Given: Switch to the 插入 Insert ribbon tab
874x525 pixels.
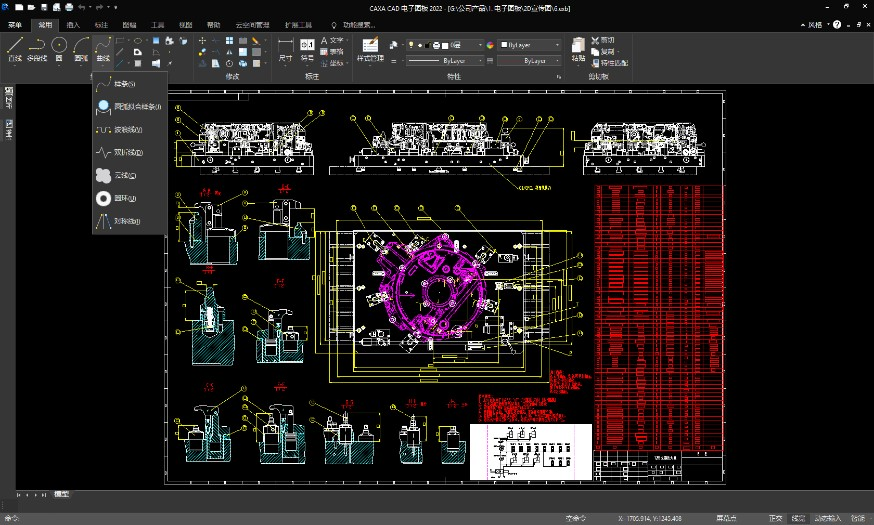Looking at the screenshot, I should pos(73,23).
